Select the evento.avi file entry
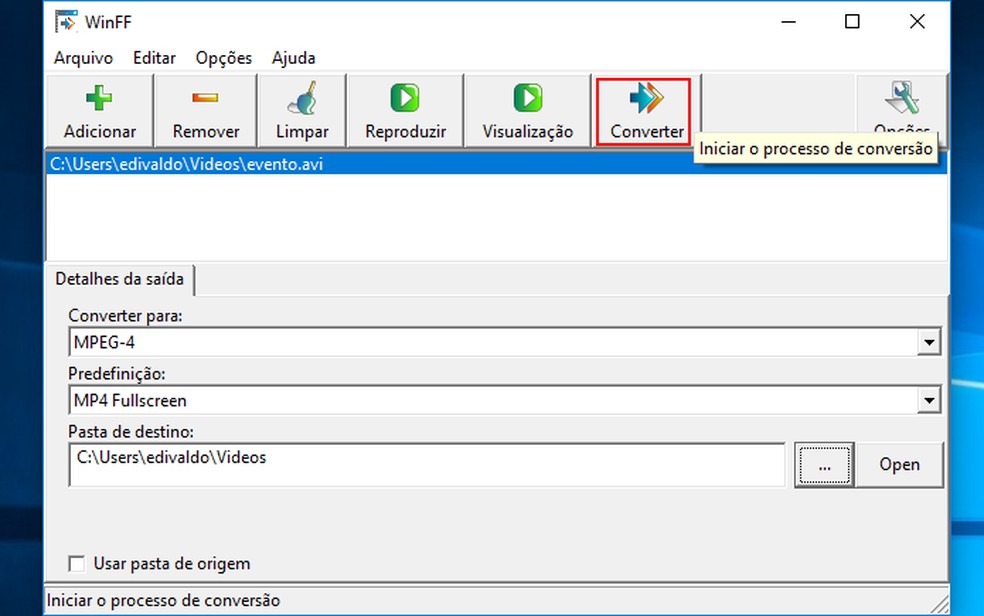 tap(200, 163)
